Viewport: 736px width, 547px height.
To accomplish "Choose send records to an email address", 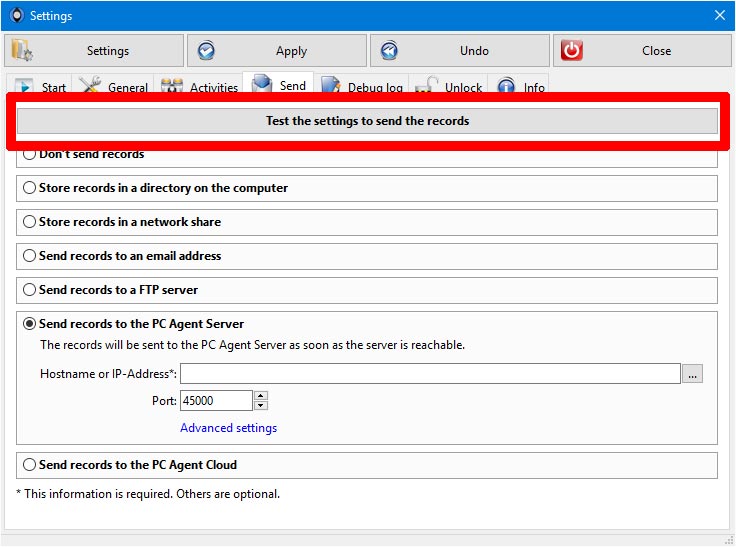I will pyautogui.click(x=30, y=256).
